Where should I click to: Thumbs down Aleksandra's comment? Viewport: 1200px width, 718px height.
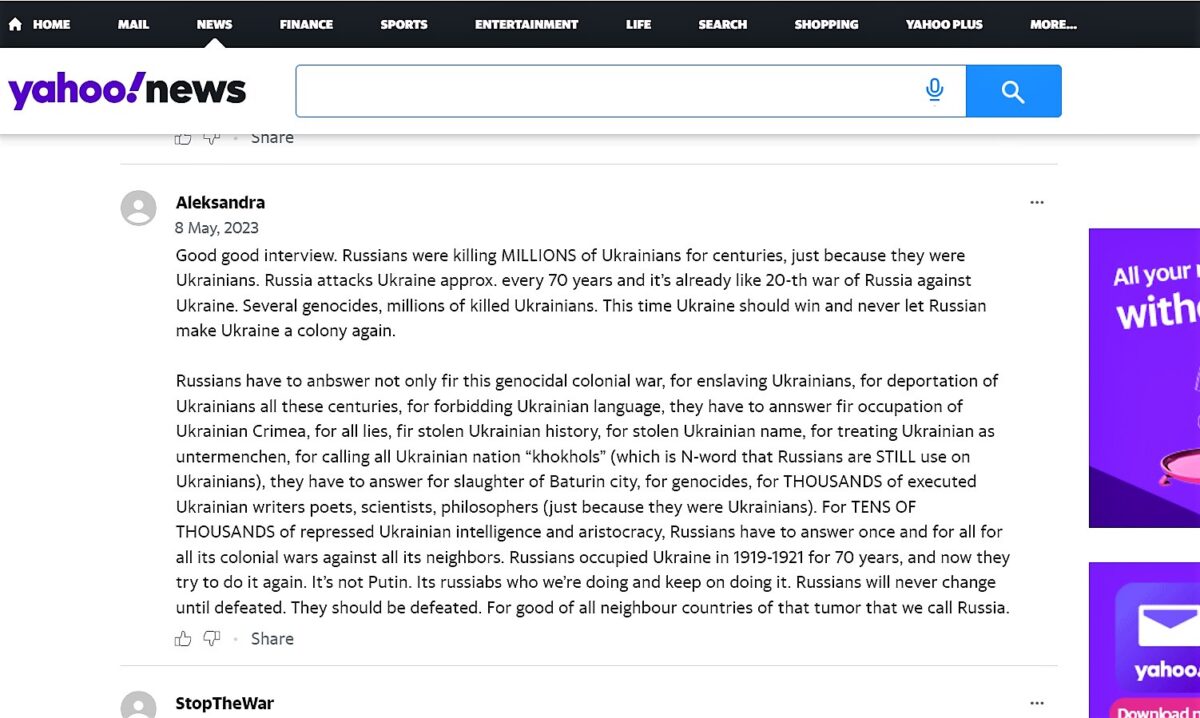point(211,638)
